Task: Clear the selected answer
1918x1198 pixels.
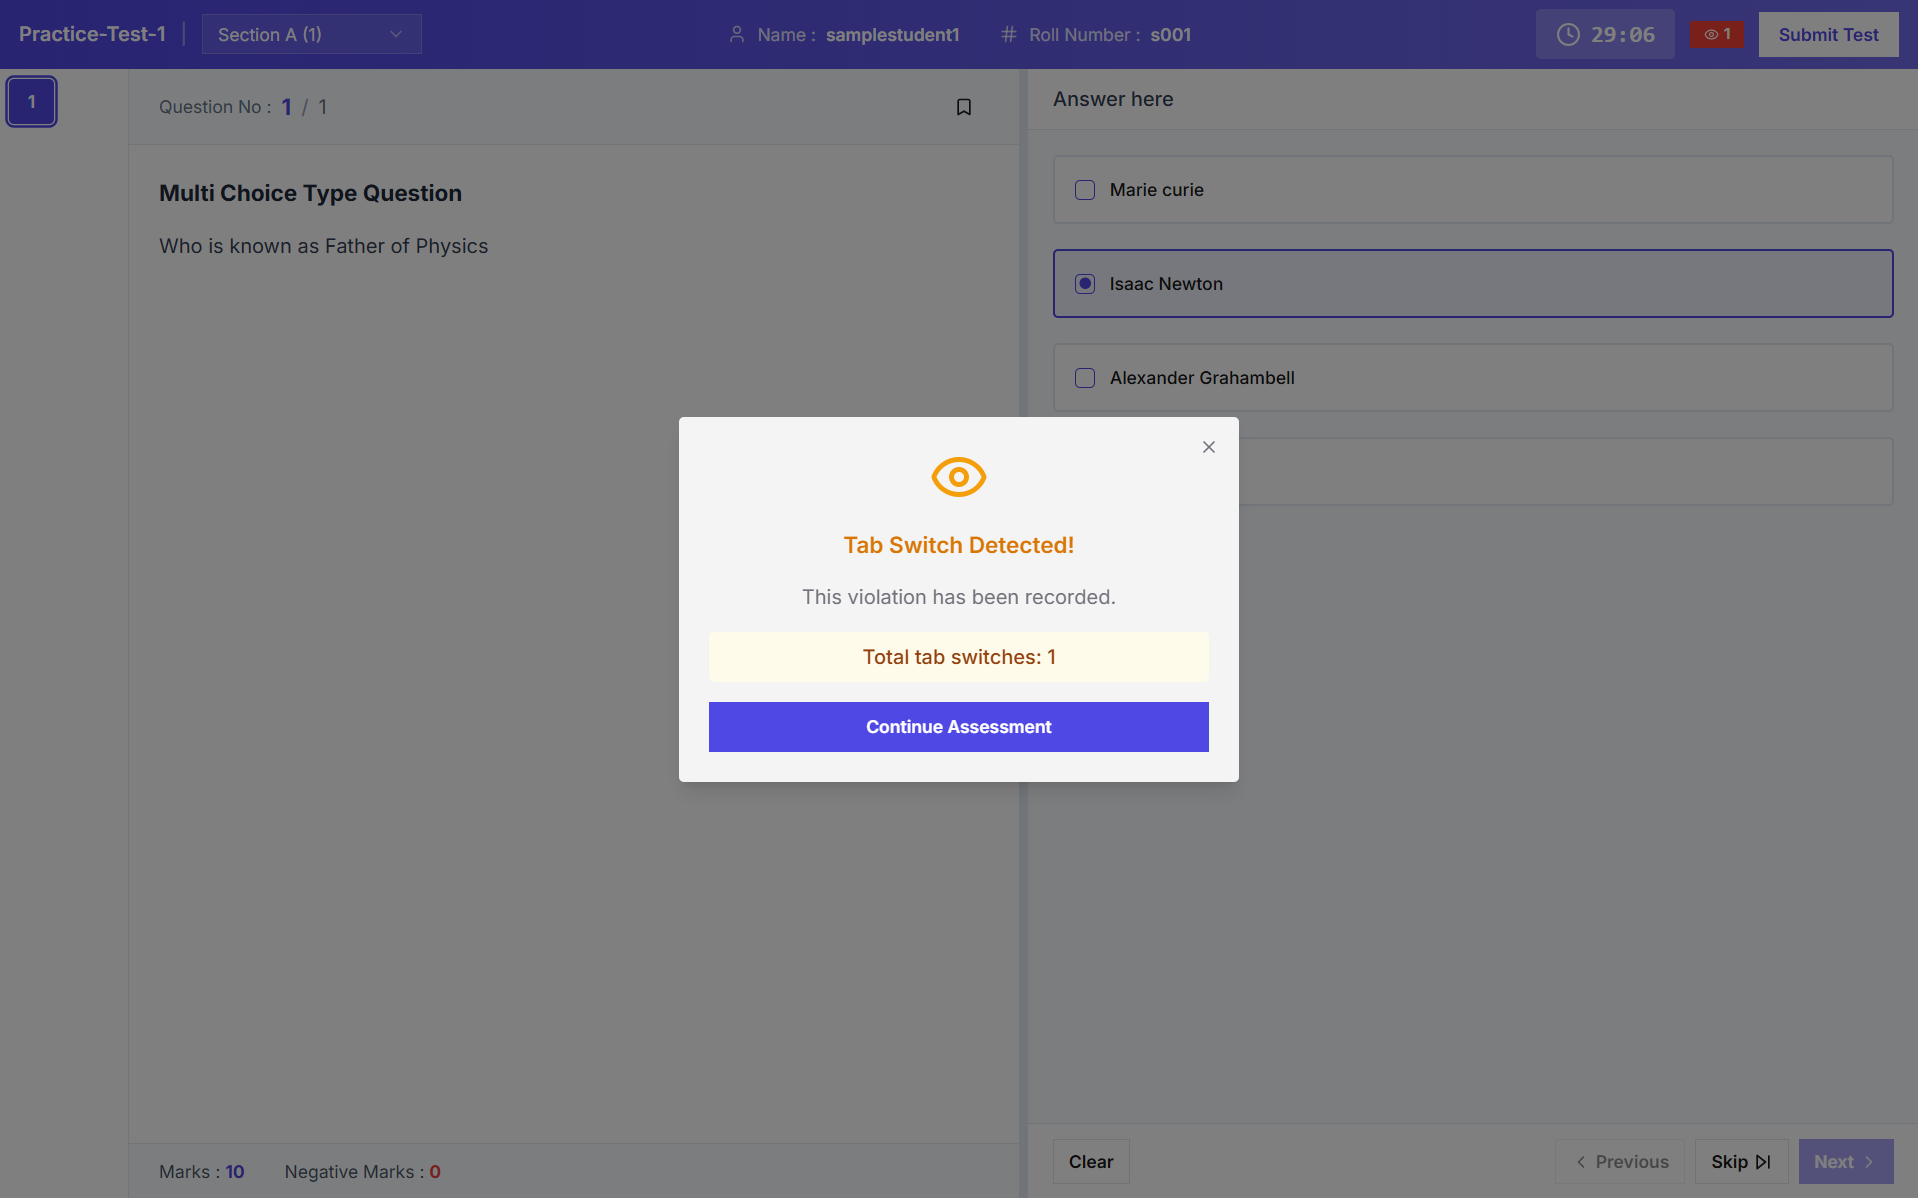Action: coord(1090,1162)
